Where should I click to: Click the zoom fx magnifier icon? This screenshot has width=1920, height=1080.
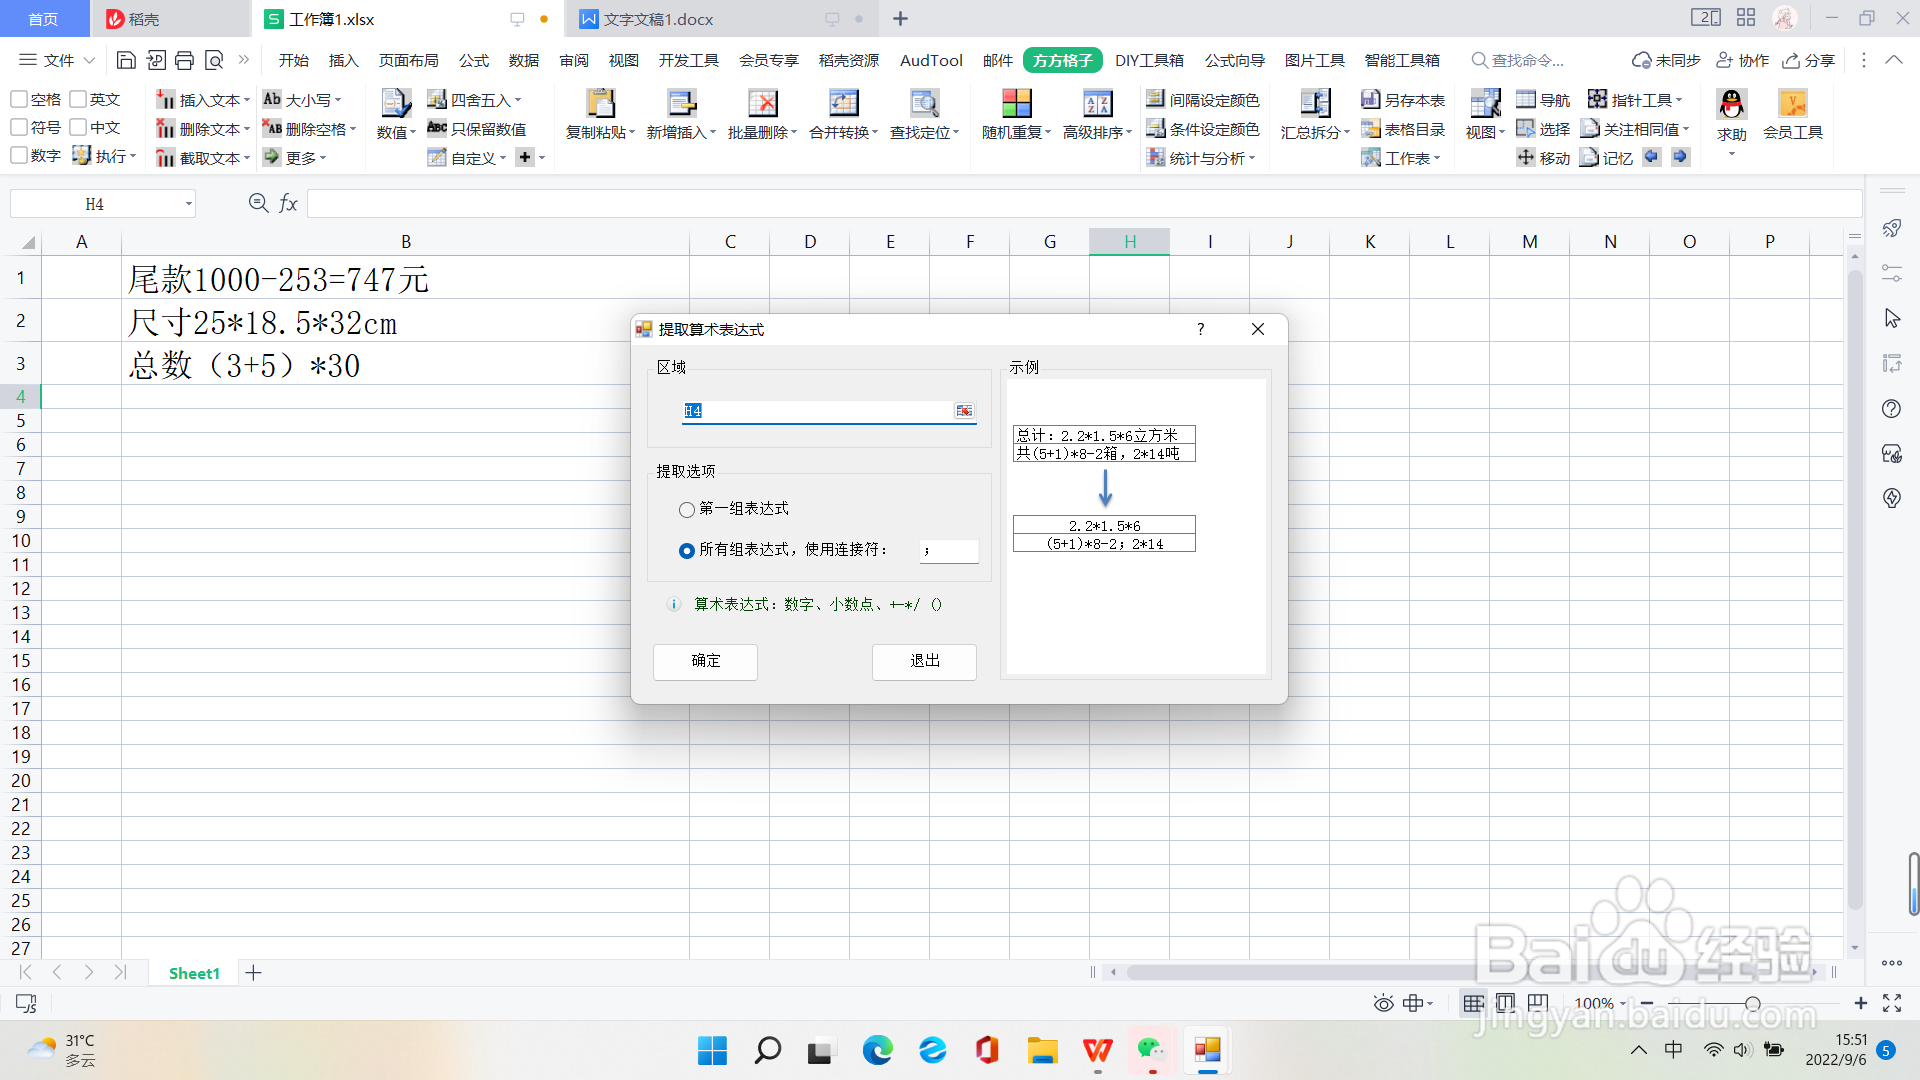(258, 203)
